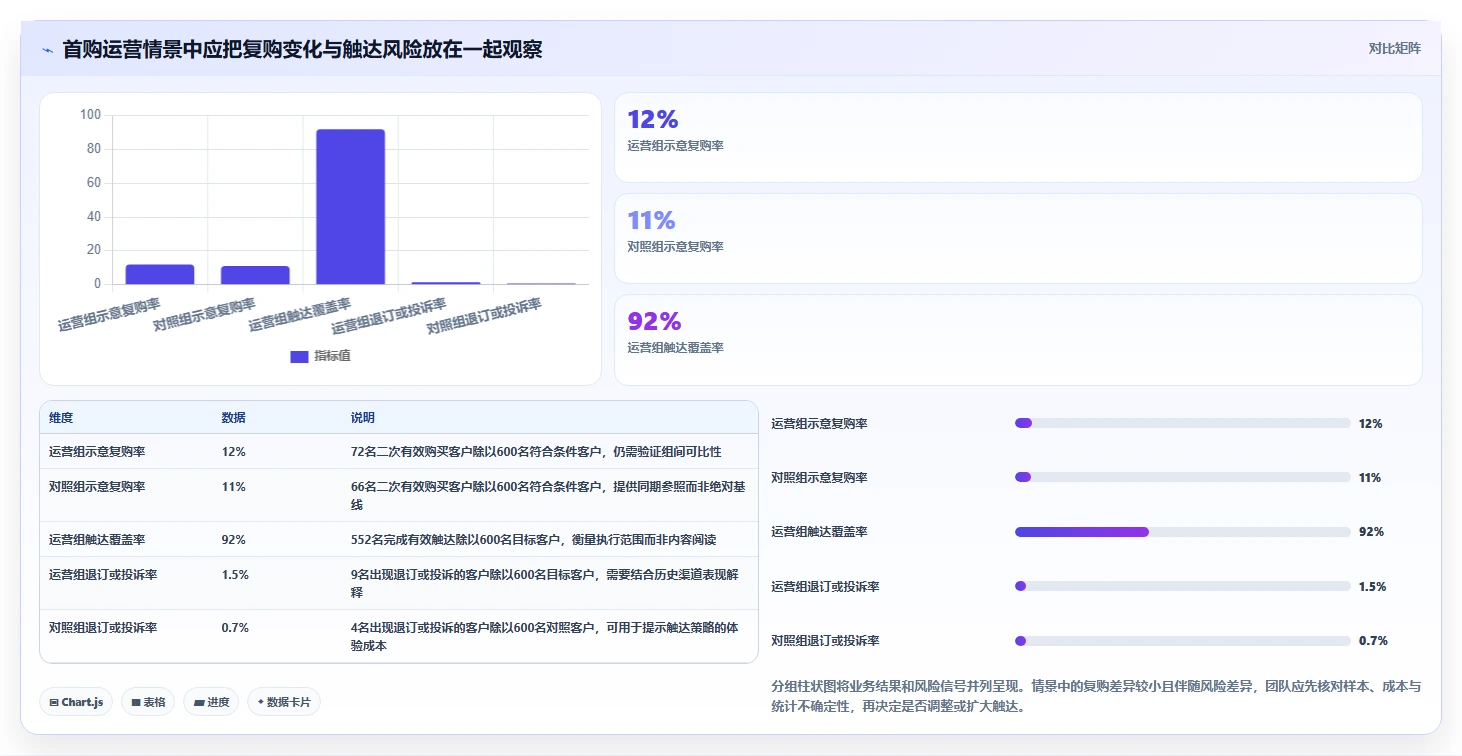The height and width of the screenshot is (756, 1462).
Task: Click the description starting 4名出现退订或投诉
Action: [544, 637]
